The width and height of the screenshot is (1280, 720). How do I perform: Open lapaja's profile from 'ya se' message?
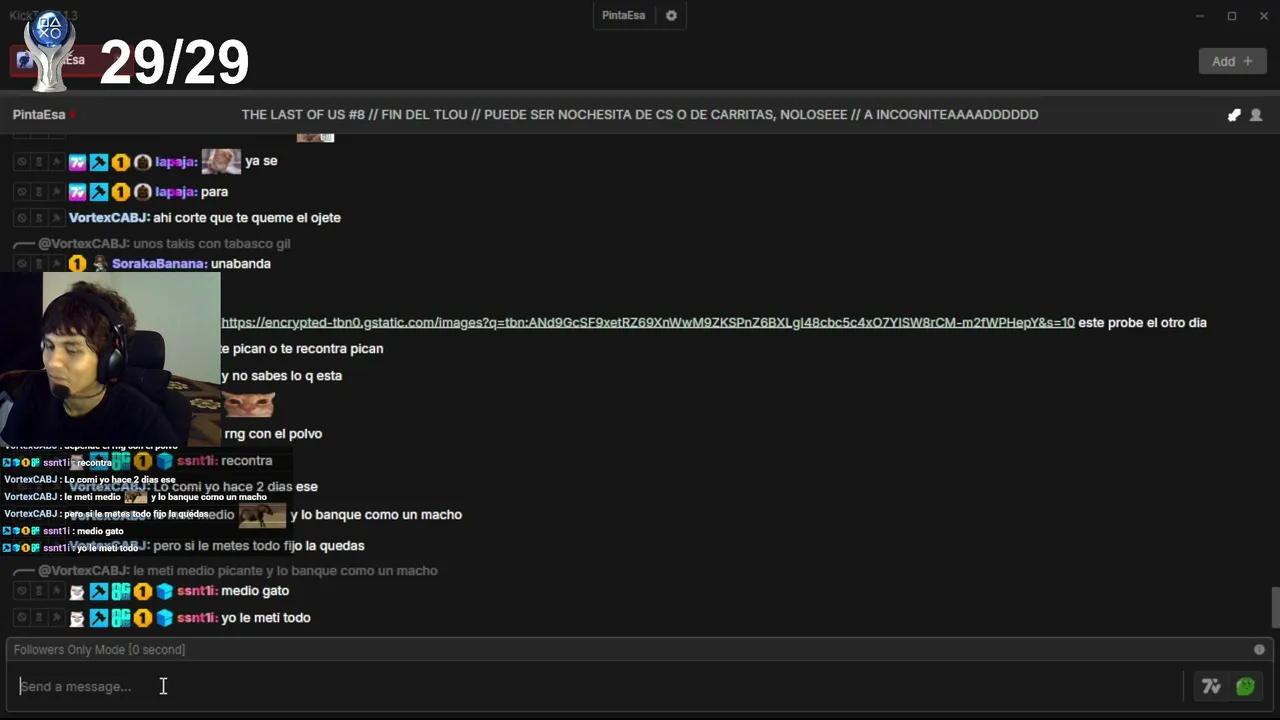(175, 161)
